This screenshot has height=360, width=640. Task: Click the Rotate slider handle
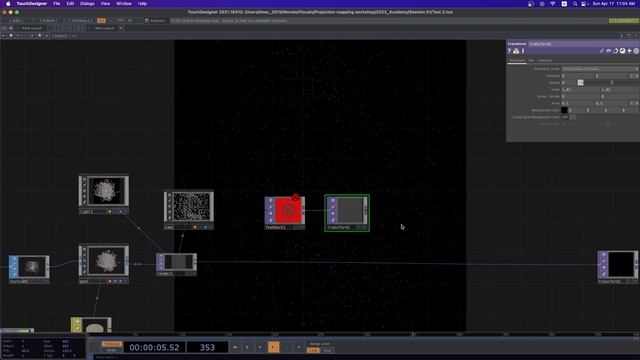(580, 83)
